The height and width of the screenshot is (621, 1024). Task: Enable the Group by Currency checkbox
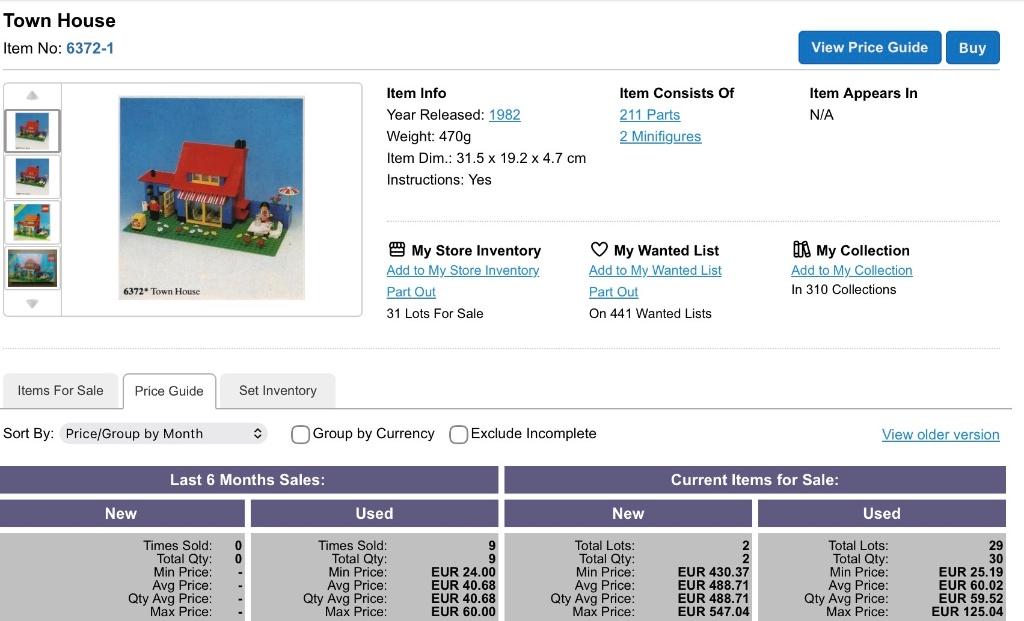pyautogui.click(x=300, y=434)
